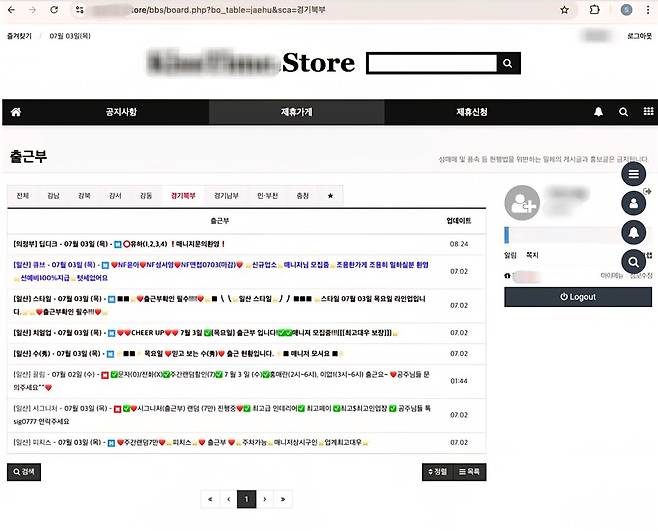This screenshot has width=658, height=531.
Task: Open the 검색 search button below the list
Action: (24, 472)
